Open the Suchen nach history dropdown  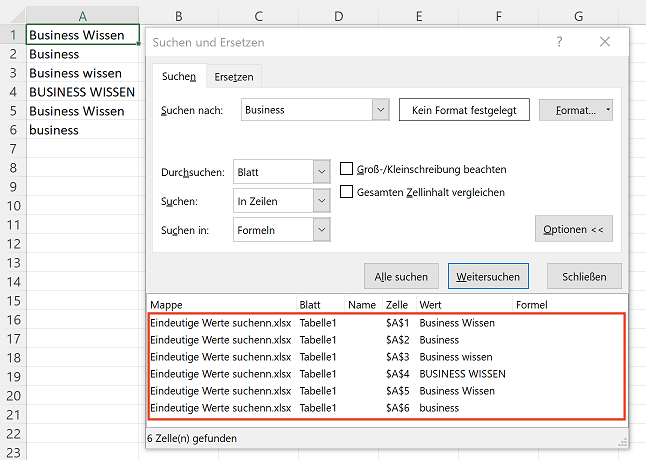click(x=381, y=110)
